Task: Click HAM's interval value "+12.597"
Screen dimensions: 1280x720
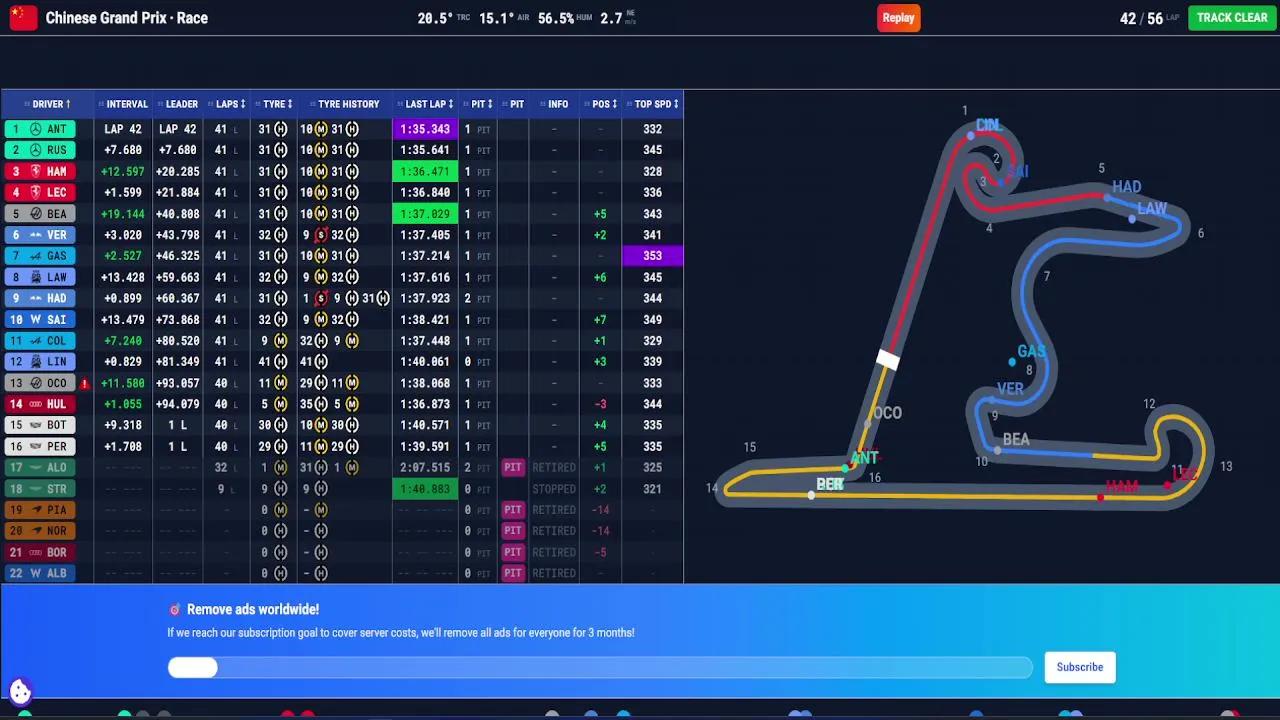Action: point(123,171)
